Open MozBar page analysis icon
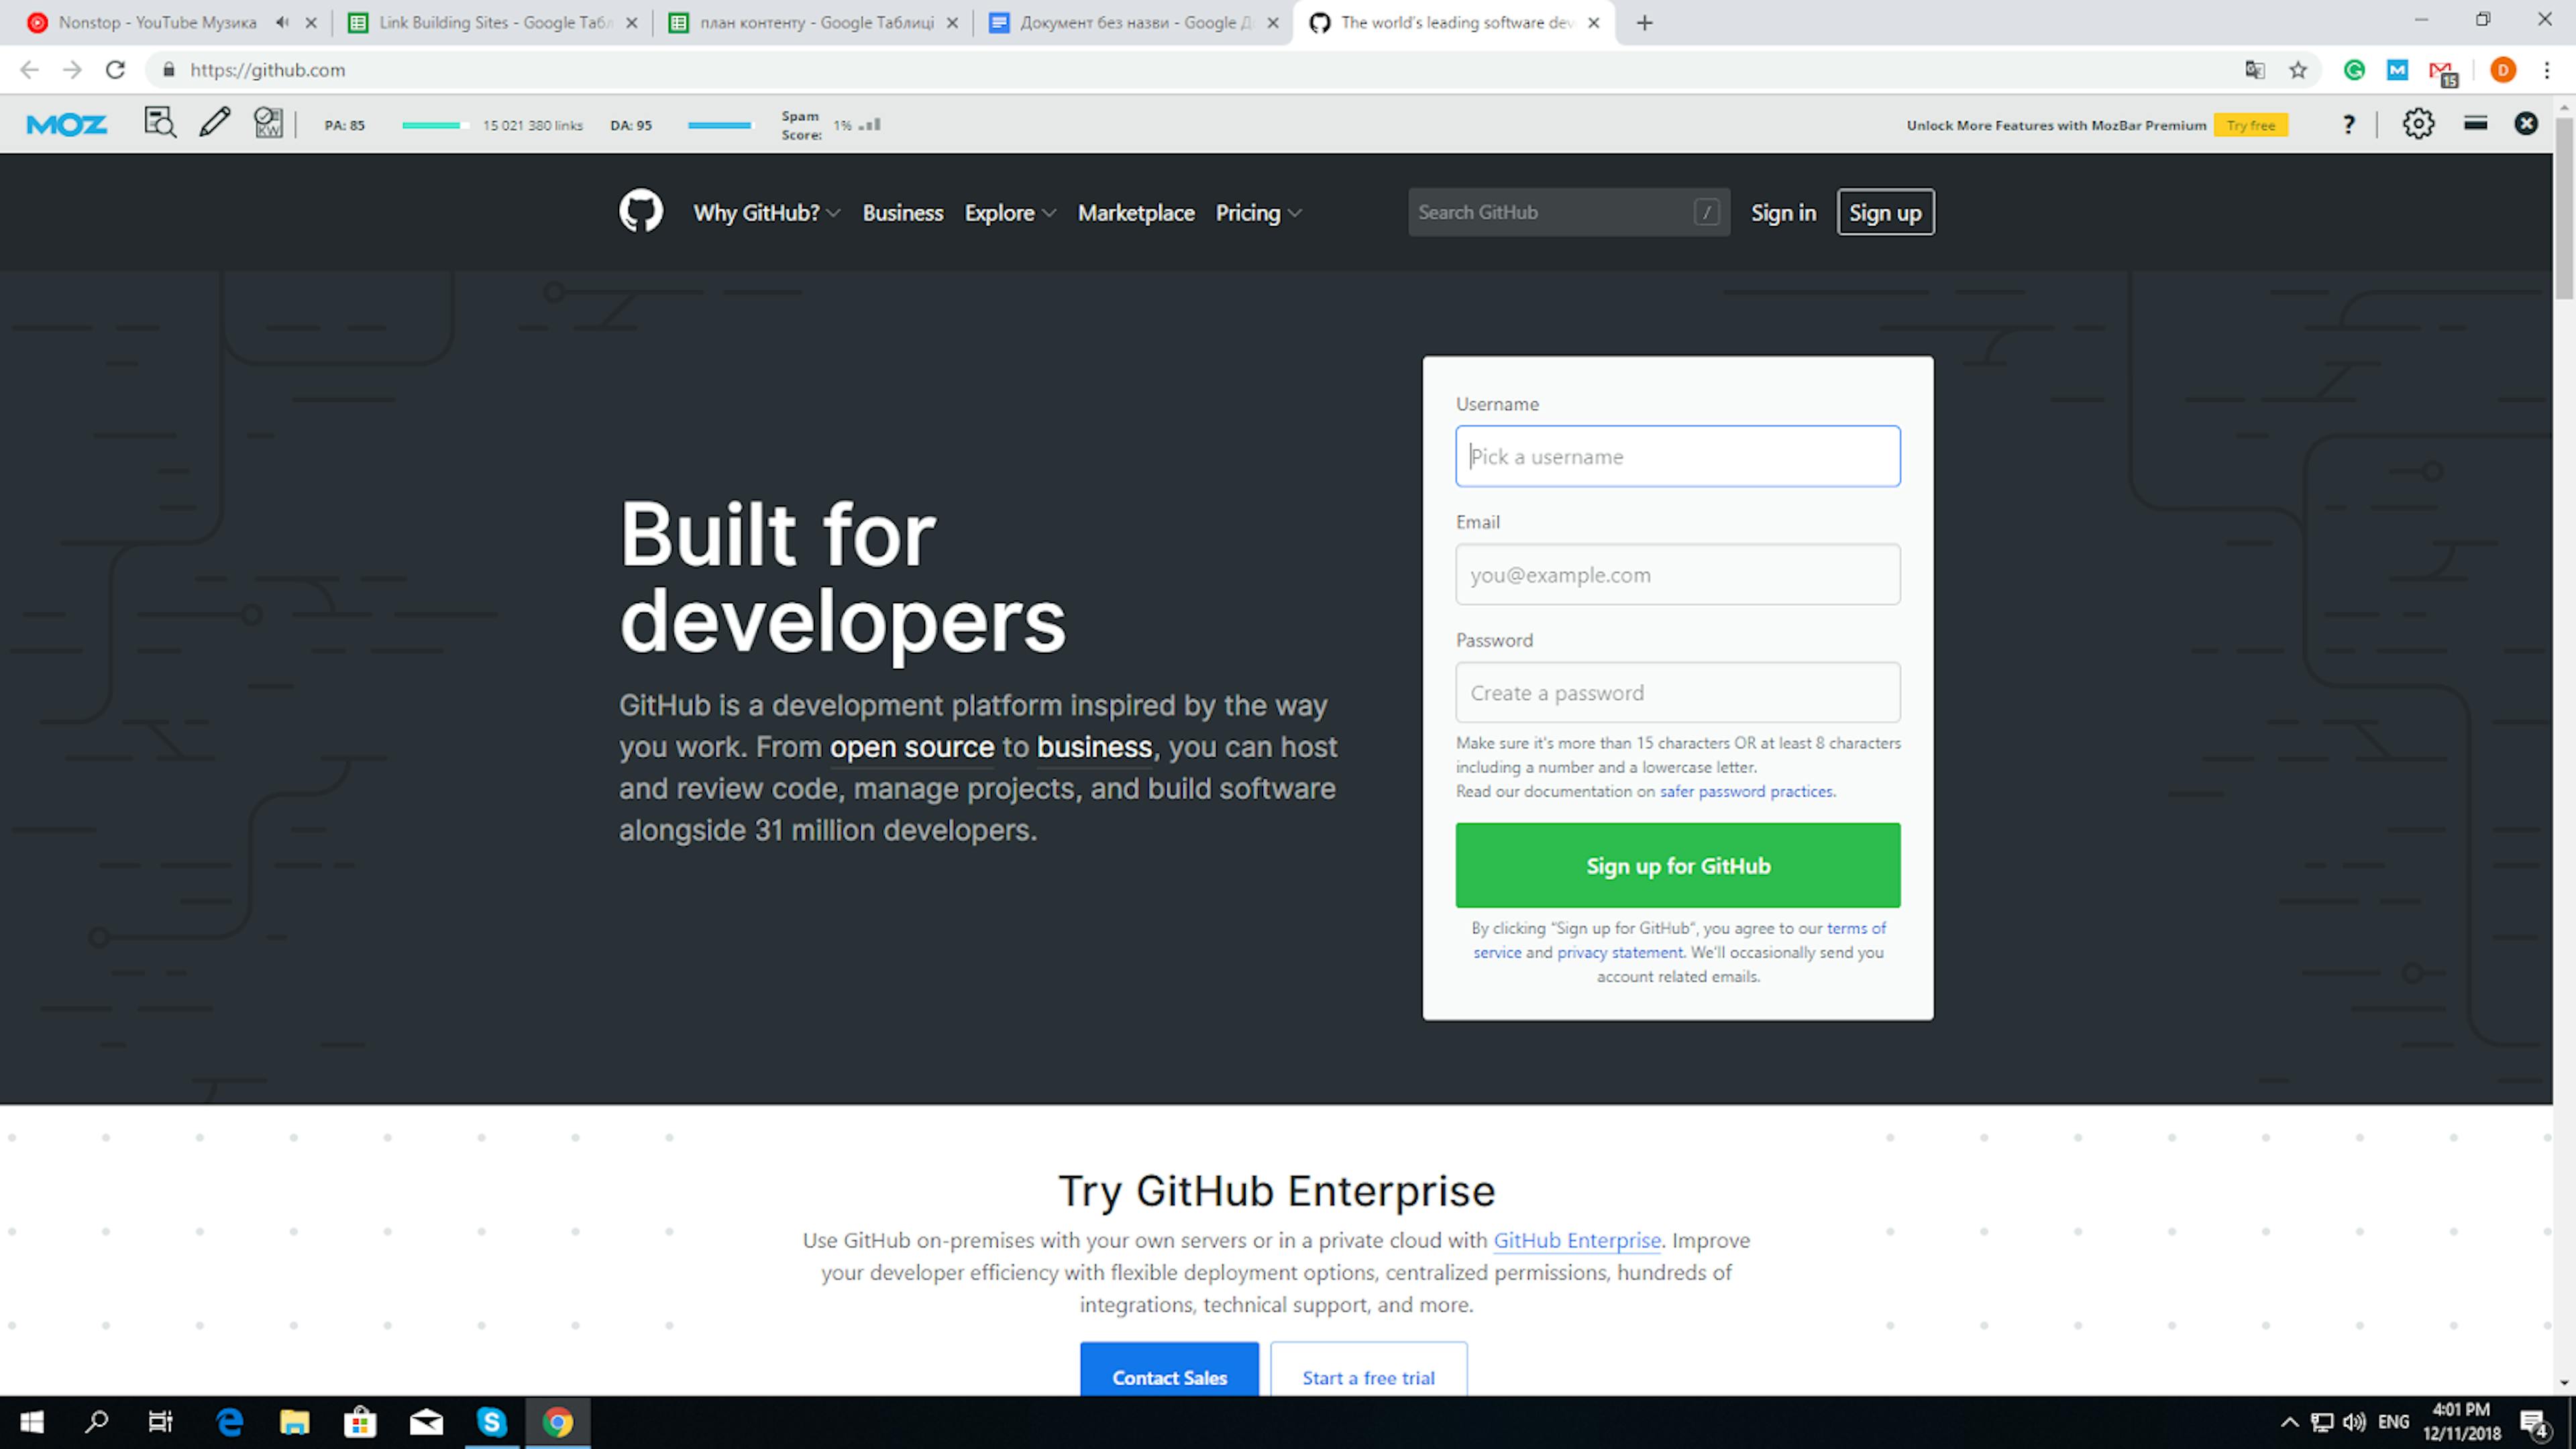 (x=160, y=123)
